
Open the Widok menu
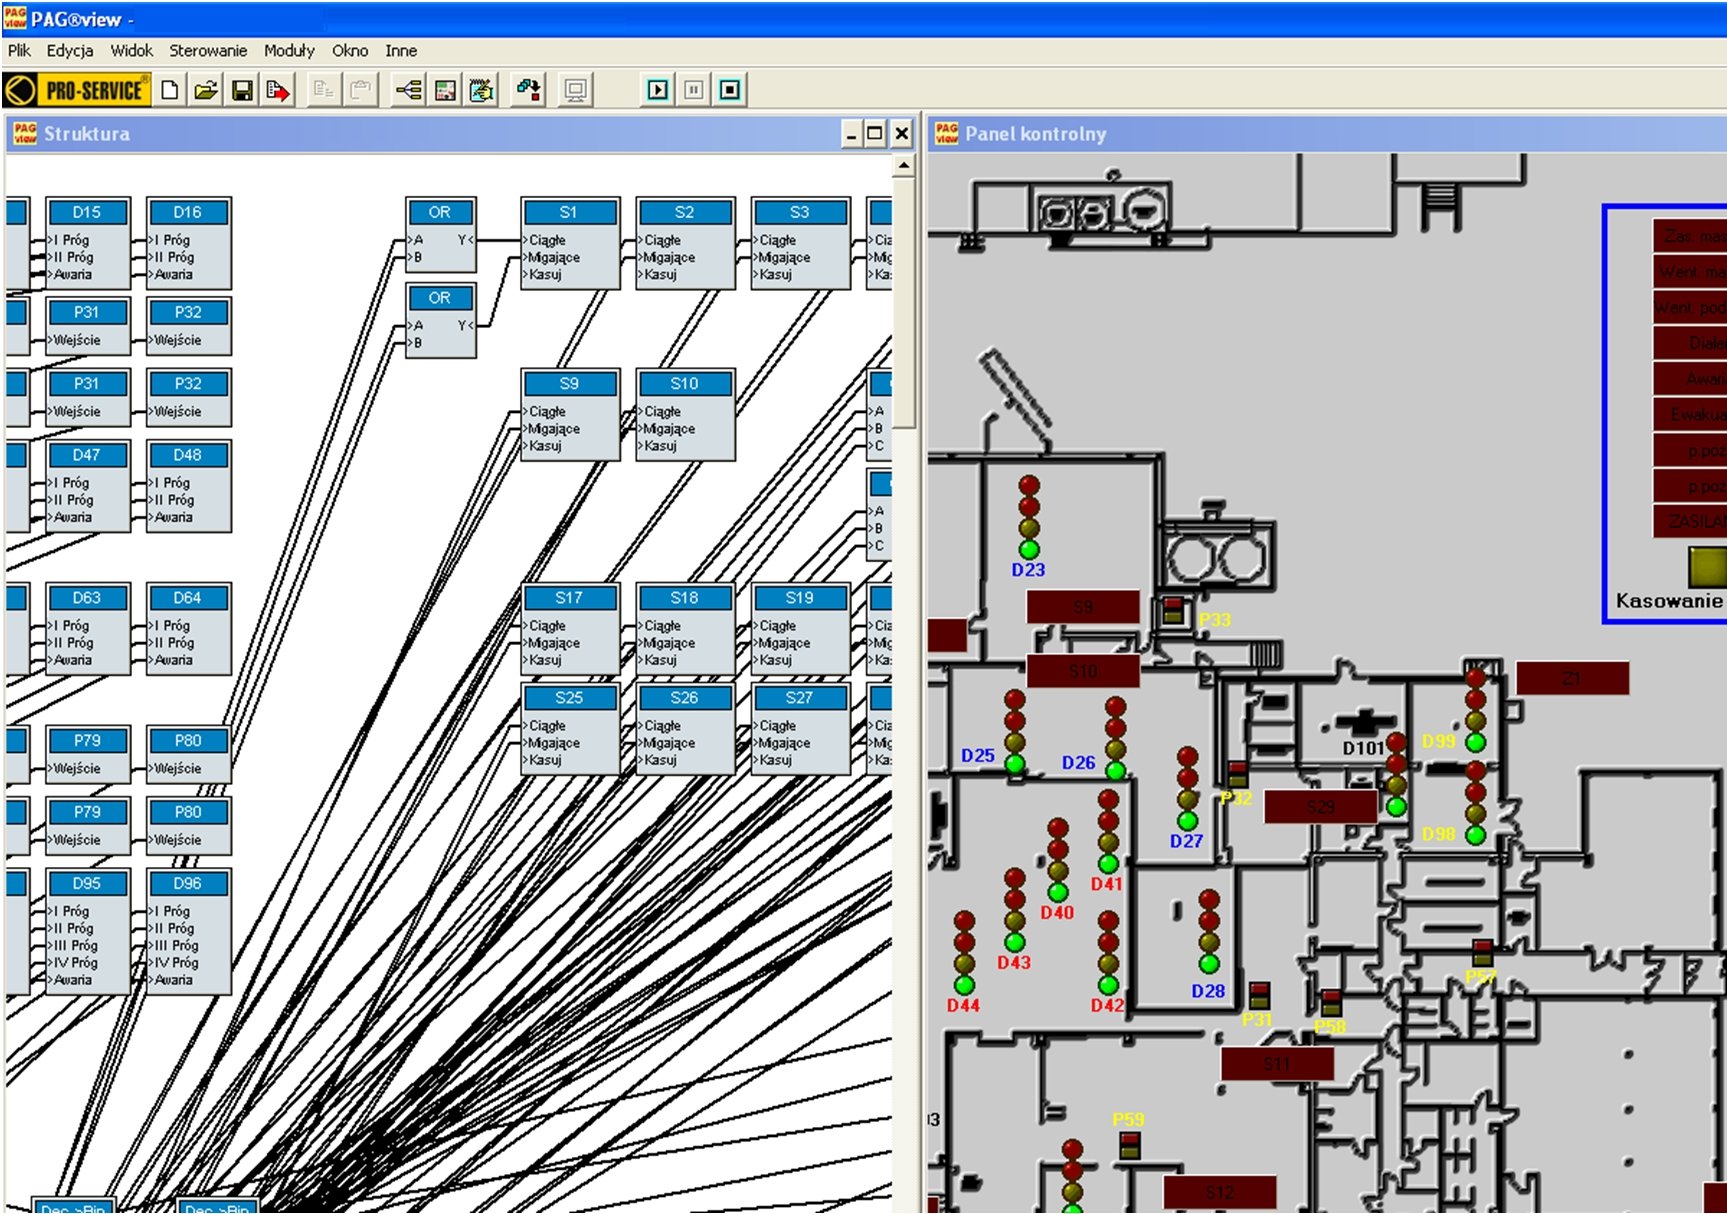coord(131,50)
